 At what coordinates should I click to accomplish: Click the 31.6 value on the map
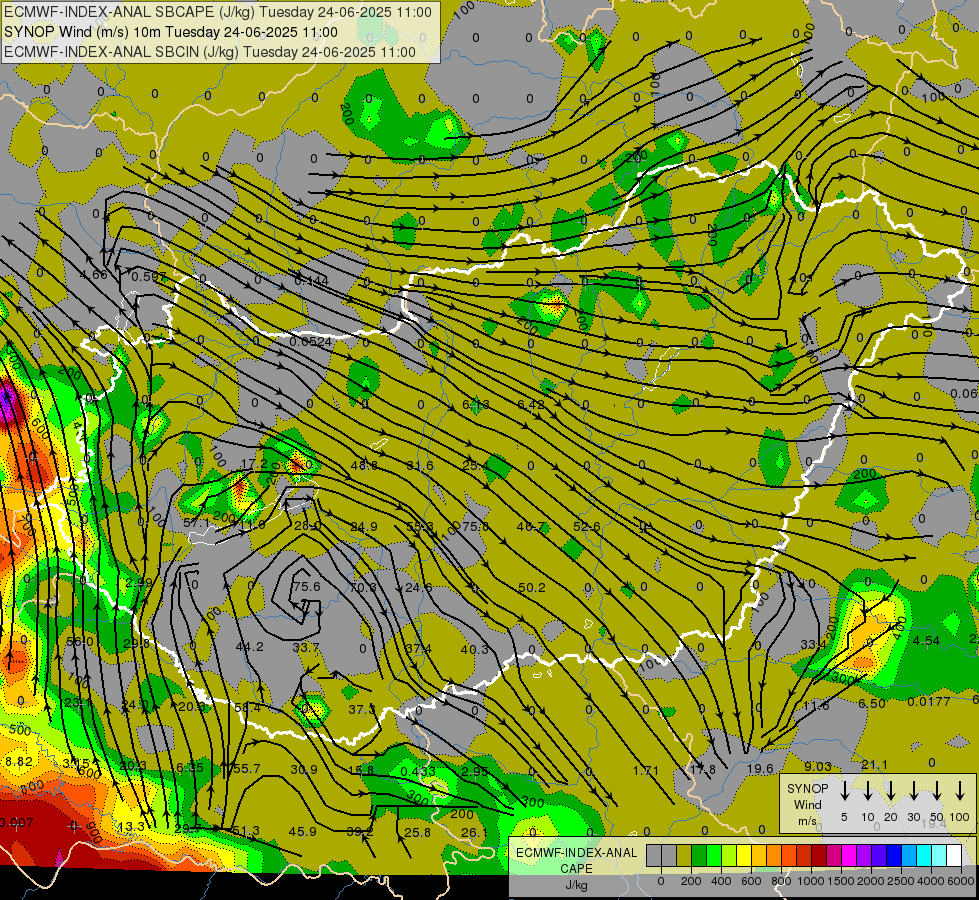coord(420,466)
